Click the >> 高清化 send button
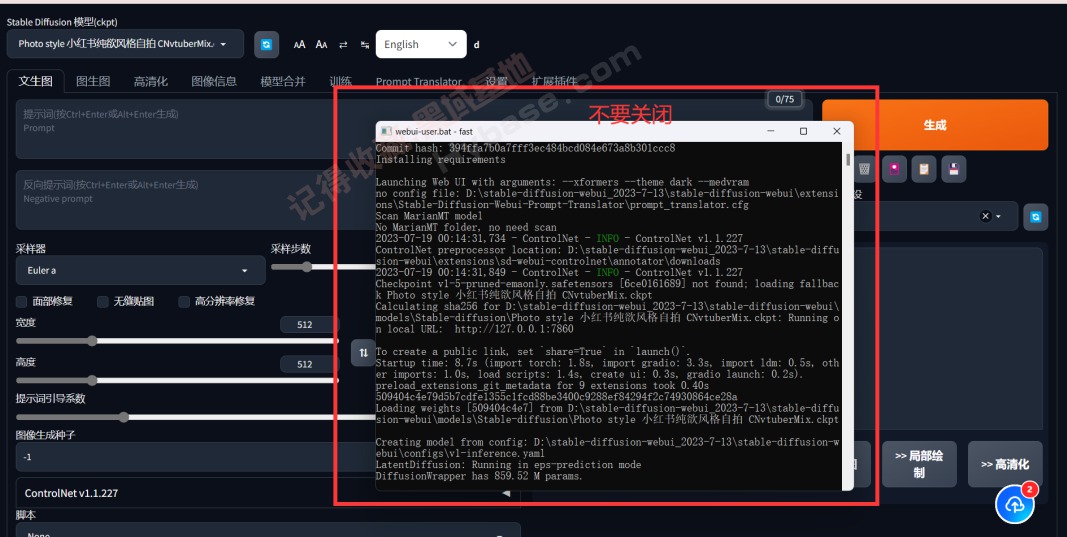This screenshot has height=537, width=1067. click(1005, 464)
